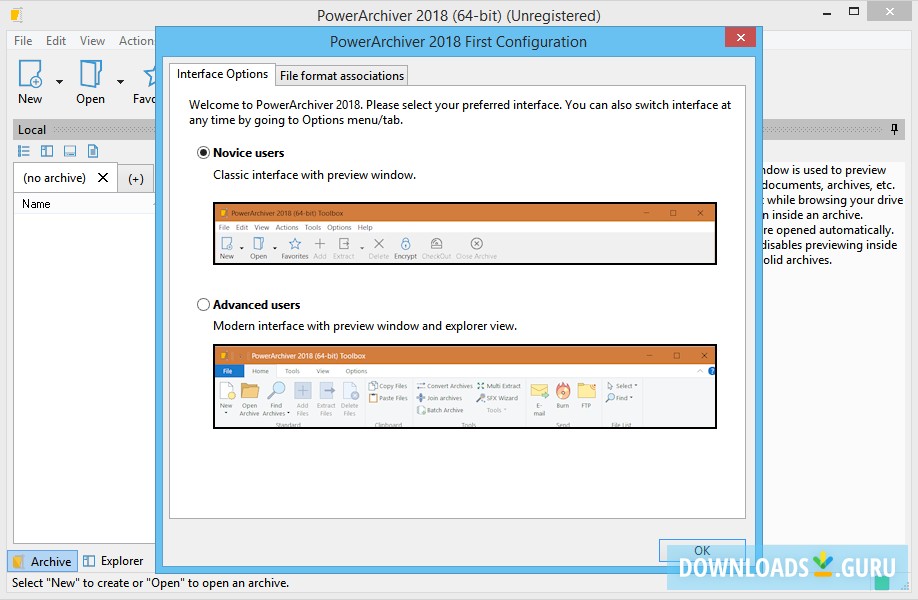Image resolution: width=918 pixels, height=600 pixels.
Task: Maximize the PowerArchiver main window
Action: click(854, 11)
